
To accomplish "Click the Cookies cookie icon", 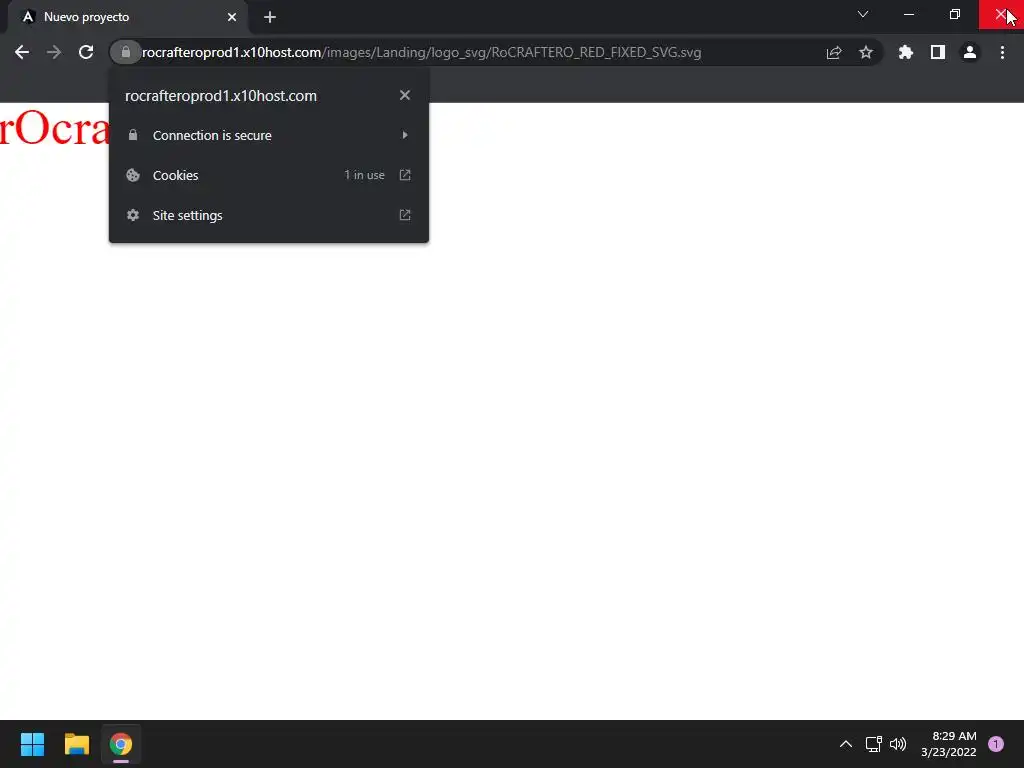I will tap(133, 175).
